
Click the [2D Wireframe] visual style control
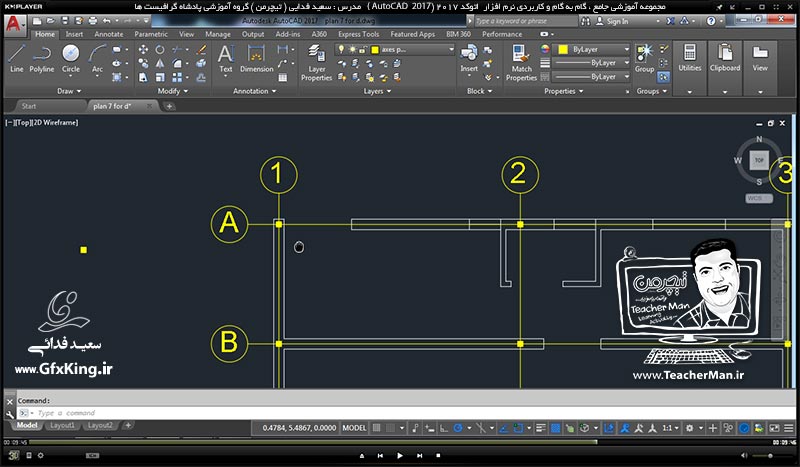(55, 122)
